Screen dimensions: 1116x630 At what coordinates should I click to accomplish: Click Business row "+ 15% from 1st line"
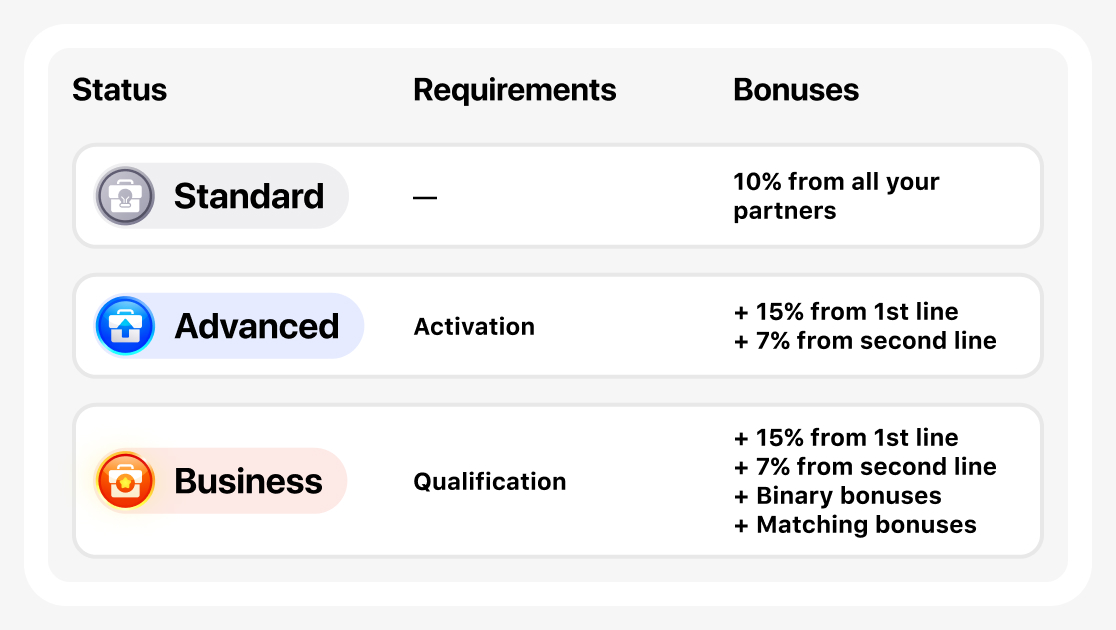pos(846,438)
